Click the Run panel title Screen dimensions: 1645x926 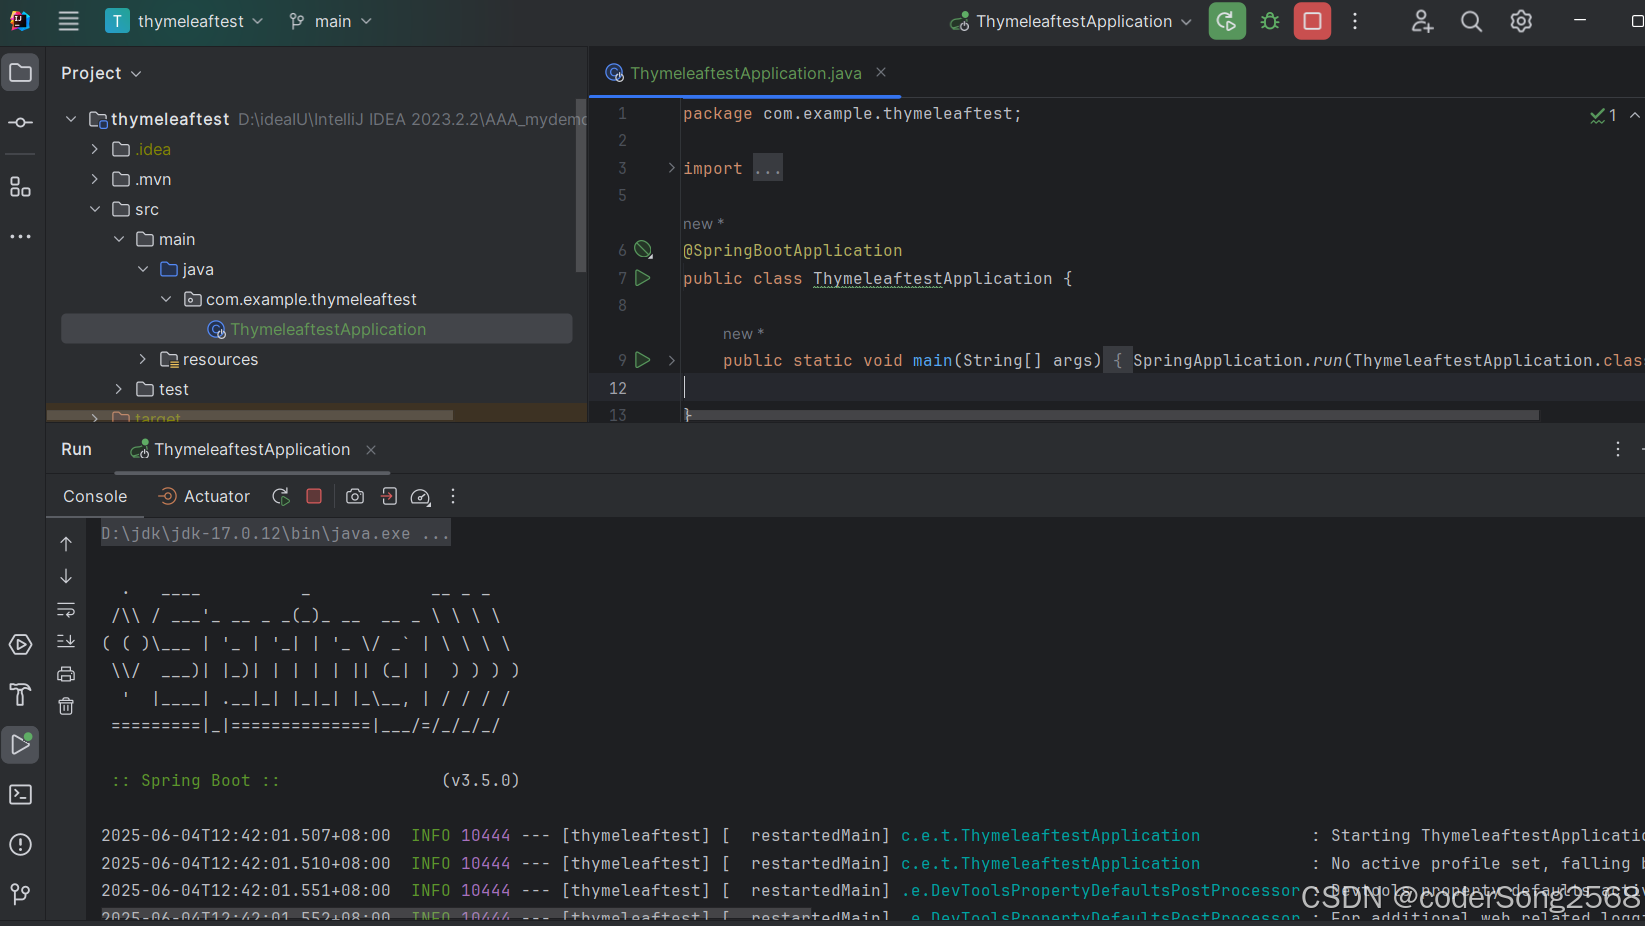click(x=76, y=450)
